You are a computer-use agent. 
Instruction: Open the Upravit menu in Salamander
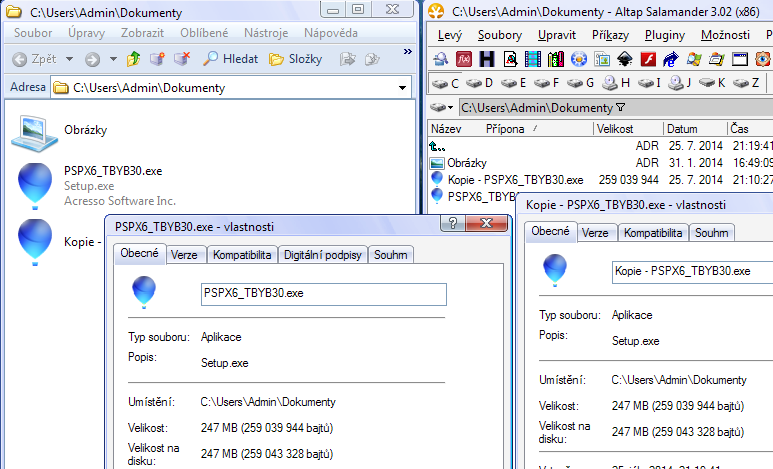click(557, 35)
